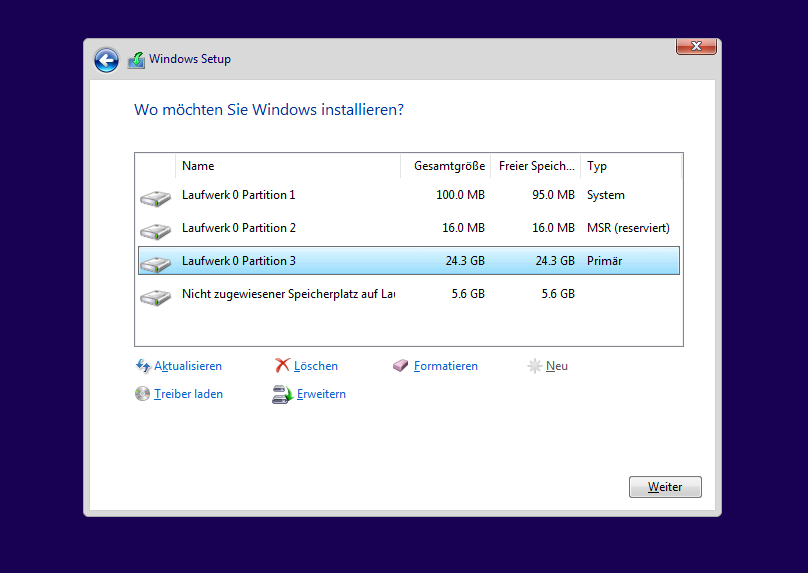
Task: Delete the partition with Löschen link
Action: [x=316, y=366]
